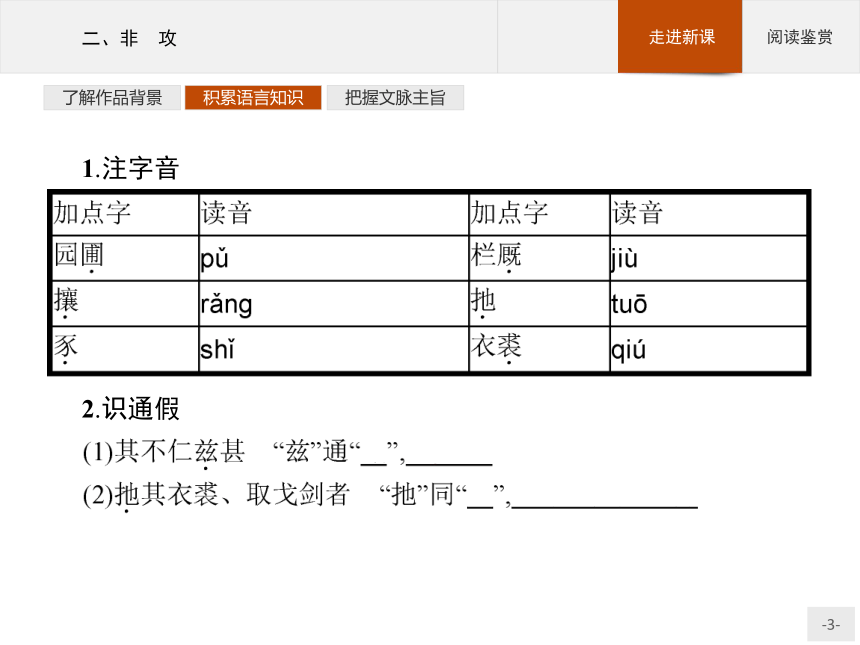Viewport: 860px width, 645px height.
Task: Click the table cell 栏厩
Action: pyautogui.click(x=539, y=258)
